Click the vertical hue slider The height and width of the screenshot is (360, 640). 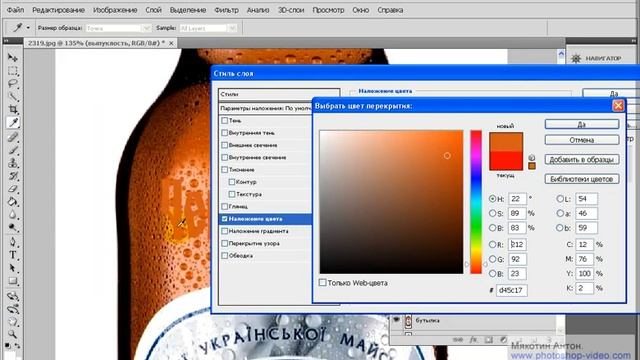coord(476,202)
